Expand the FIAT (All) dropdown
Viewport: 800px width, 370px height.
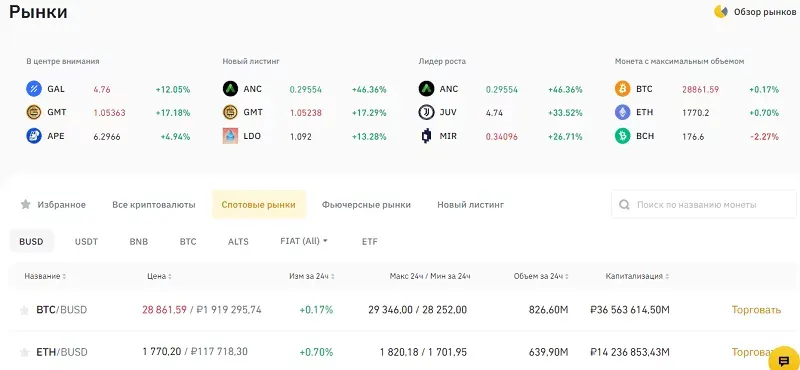pyautogui.click(x=304, y=241)
